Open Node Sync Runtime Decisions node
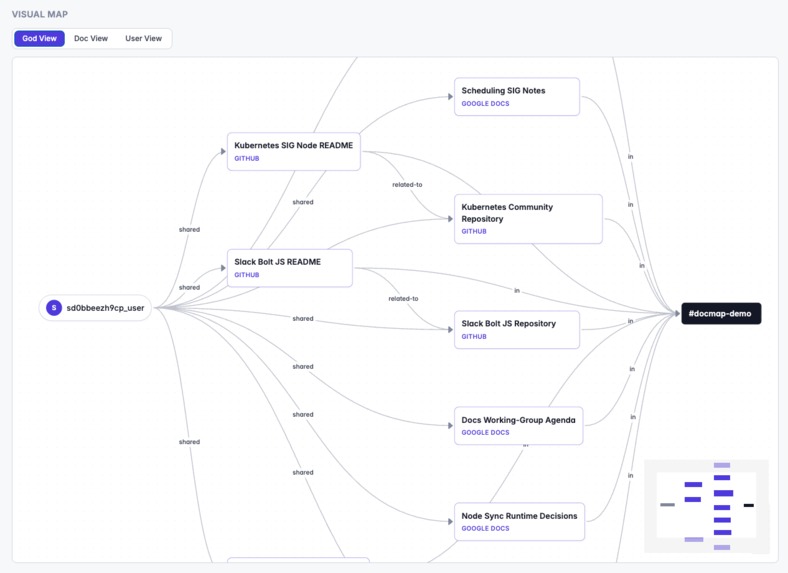Viewport: 788px width, 573px height. click(519, 522)
